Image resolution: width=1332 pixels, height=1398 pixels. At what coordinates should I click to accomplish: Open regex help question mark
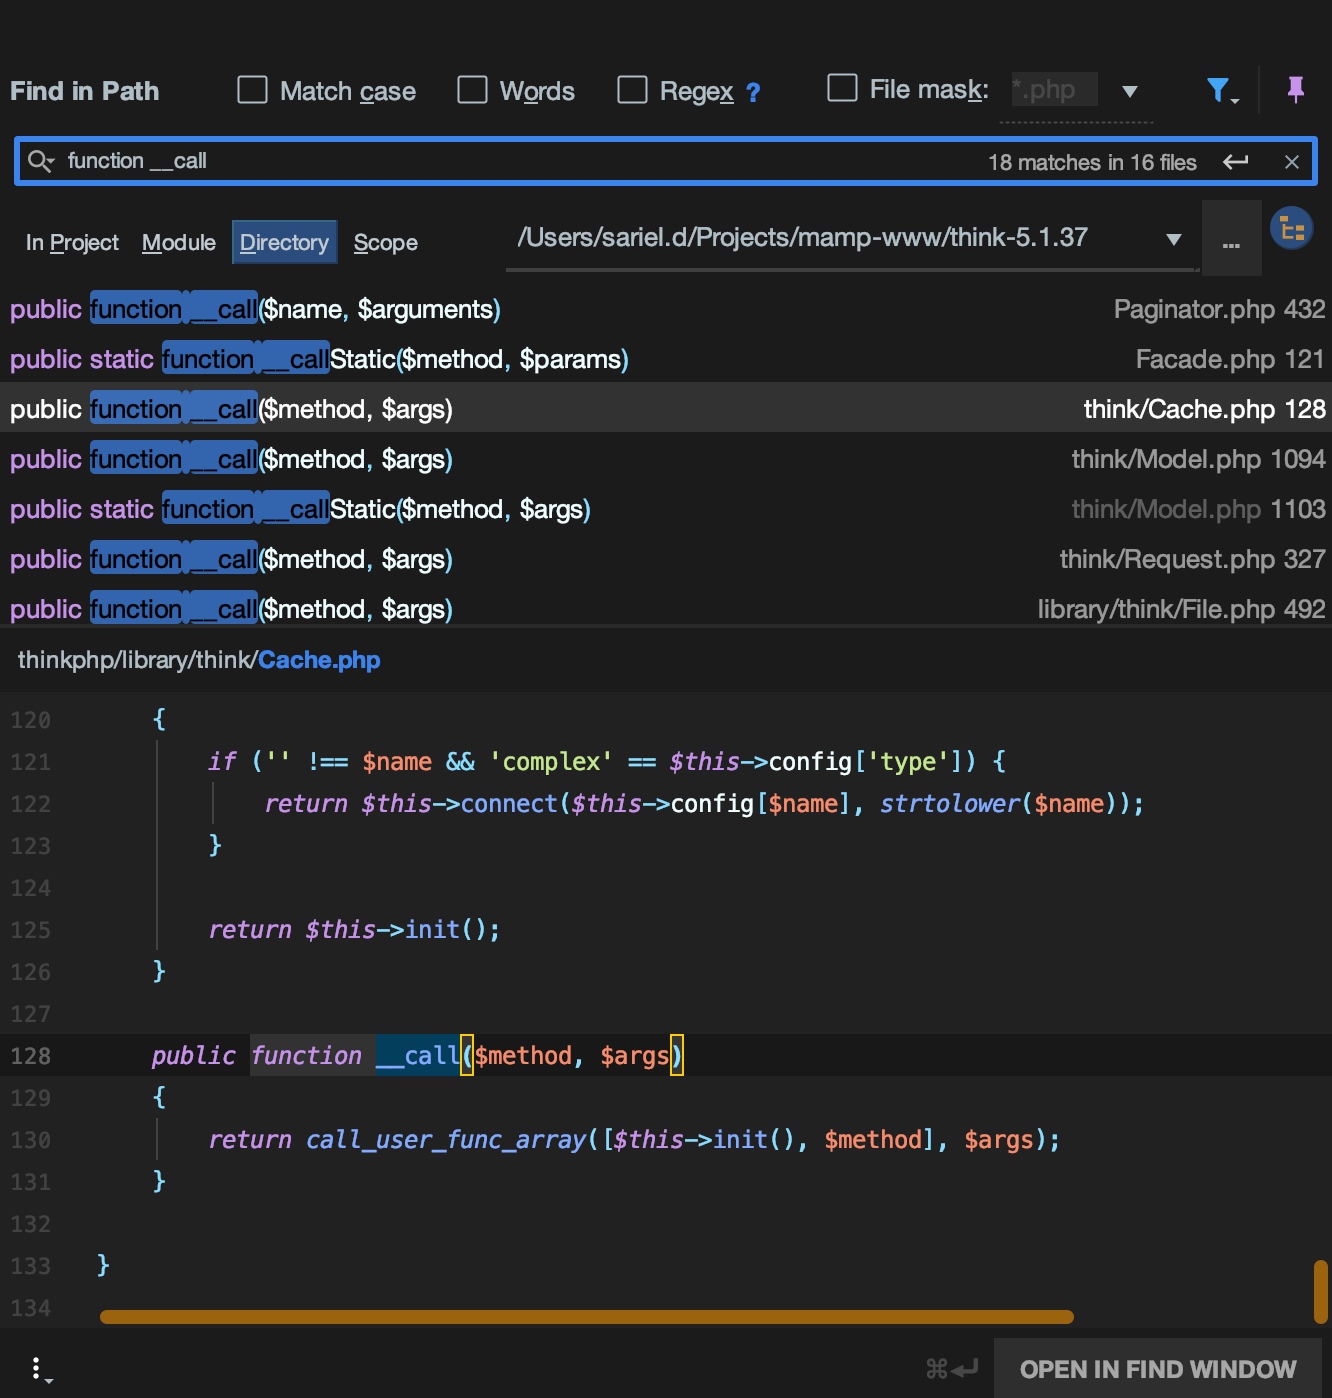(x=753, y=93)
